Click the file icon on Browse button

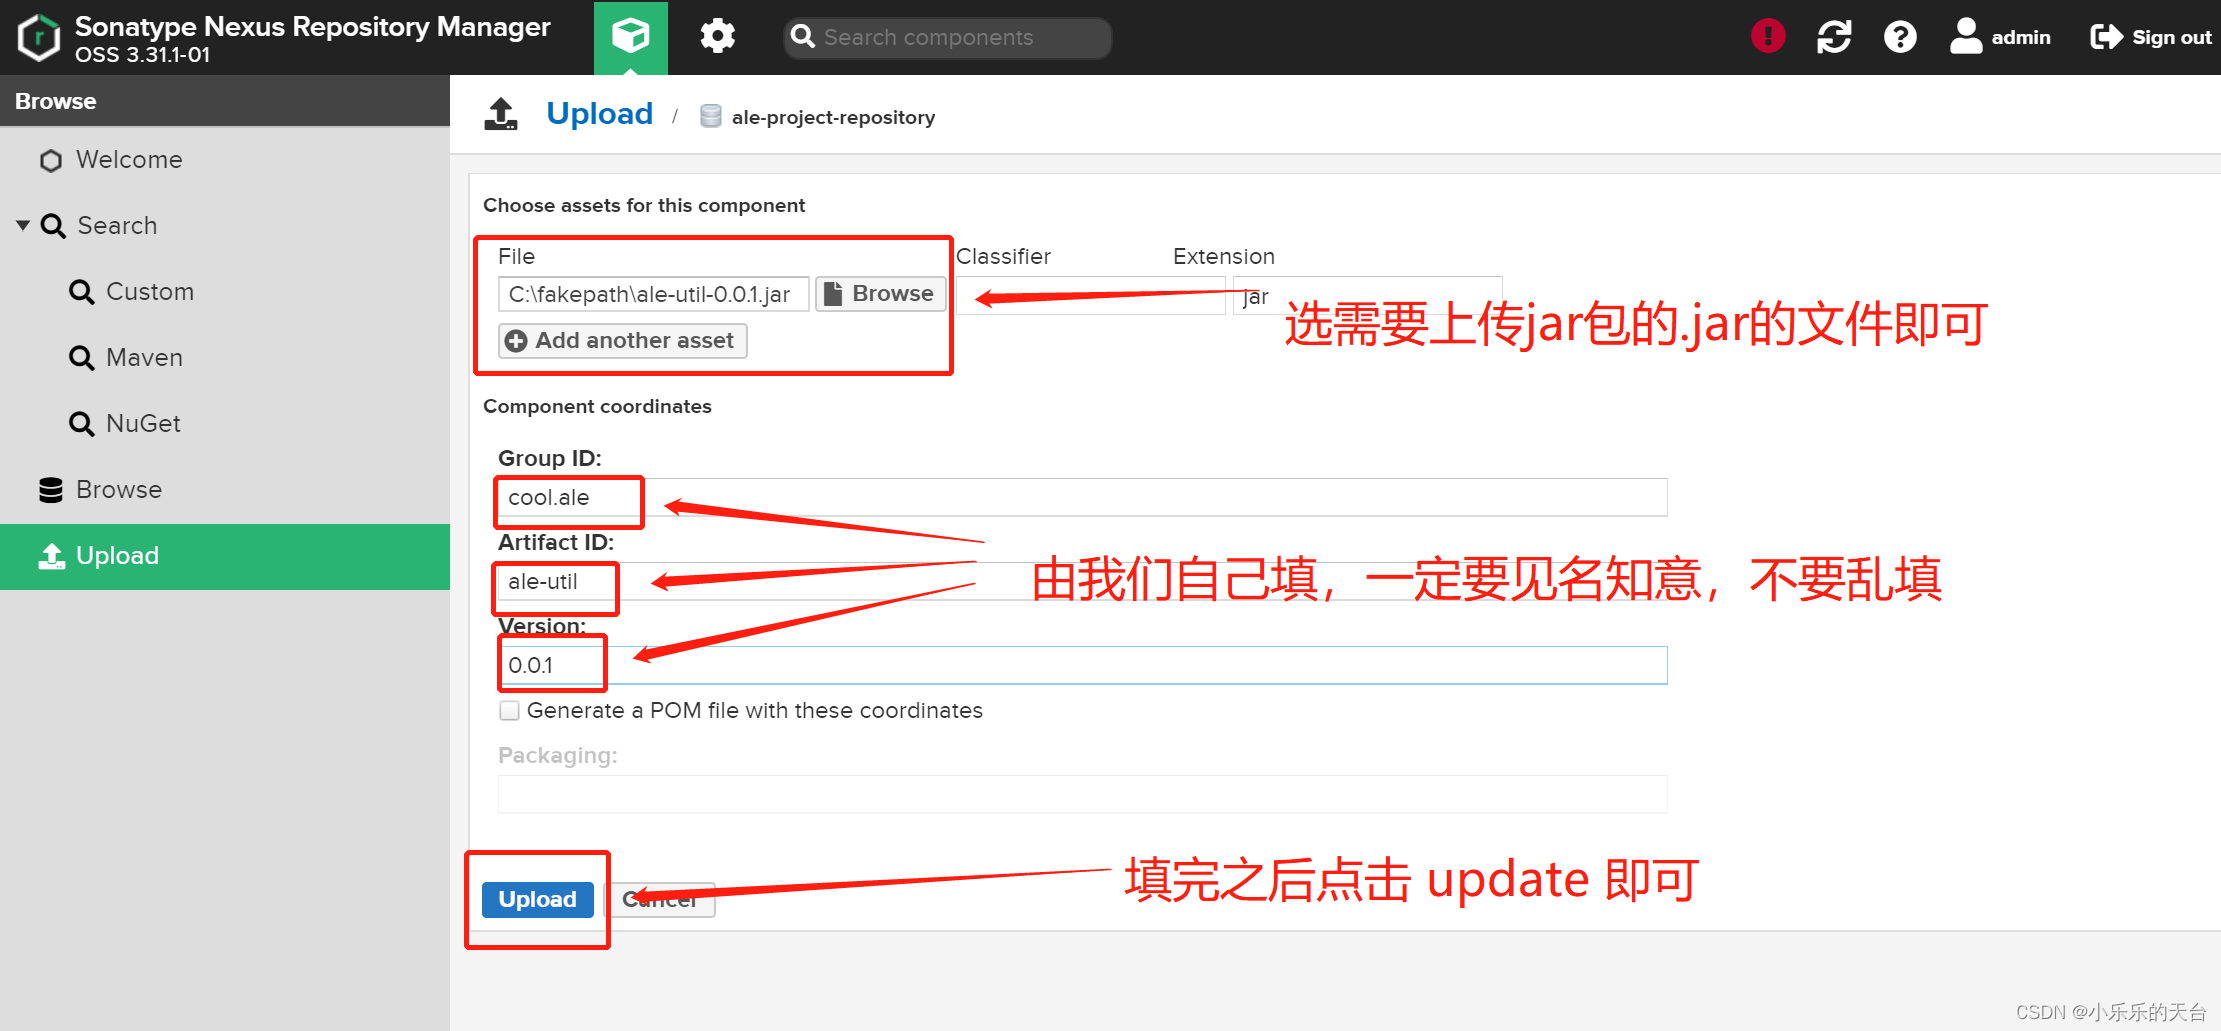833,293
